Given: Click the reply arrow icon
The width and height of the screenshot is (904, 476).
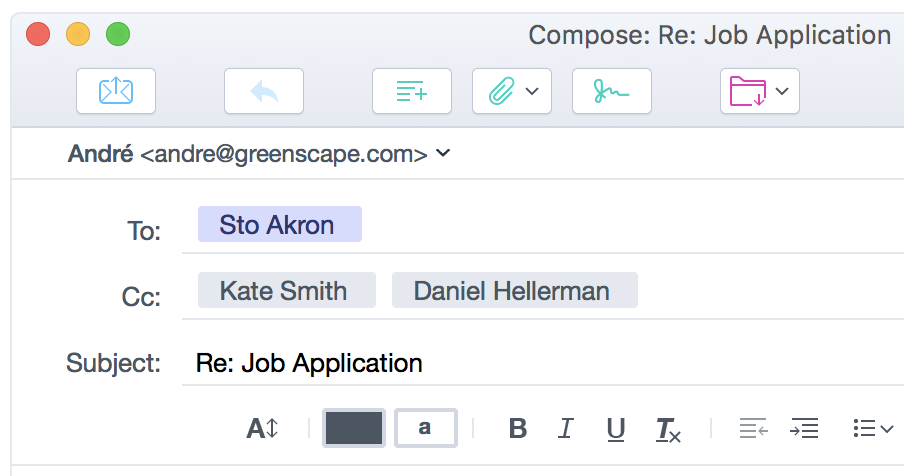Looking at the screenshot, I should click(264, 91).
